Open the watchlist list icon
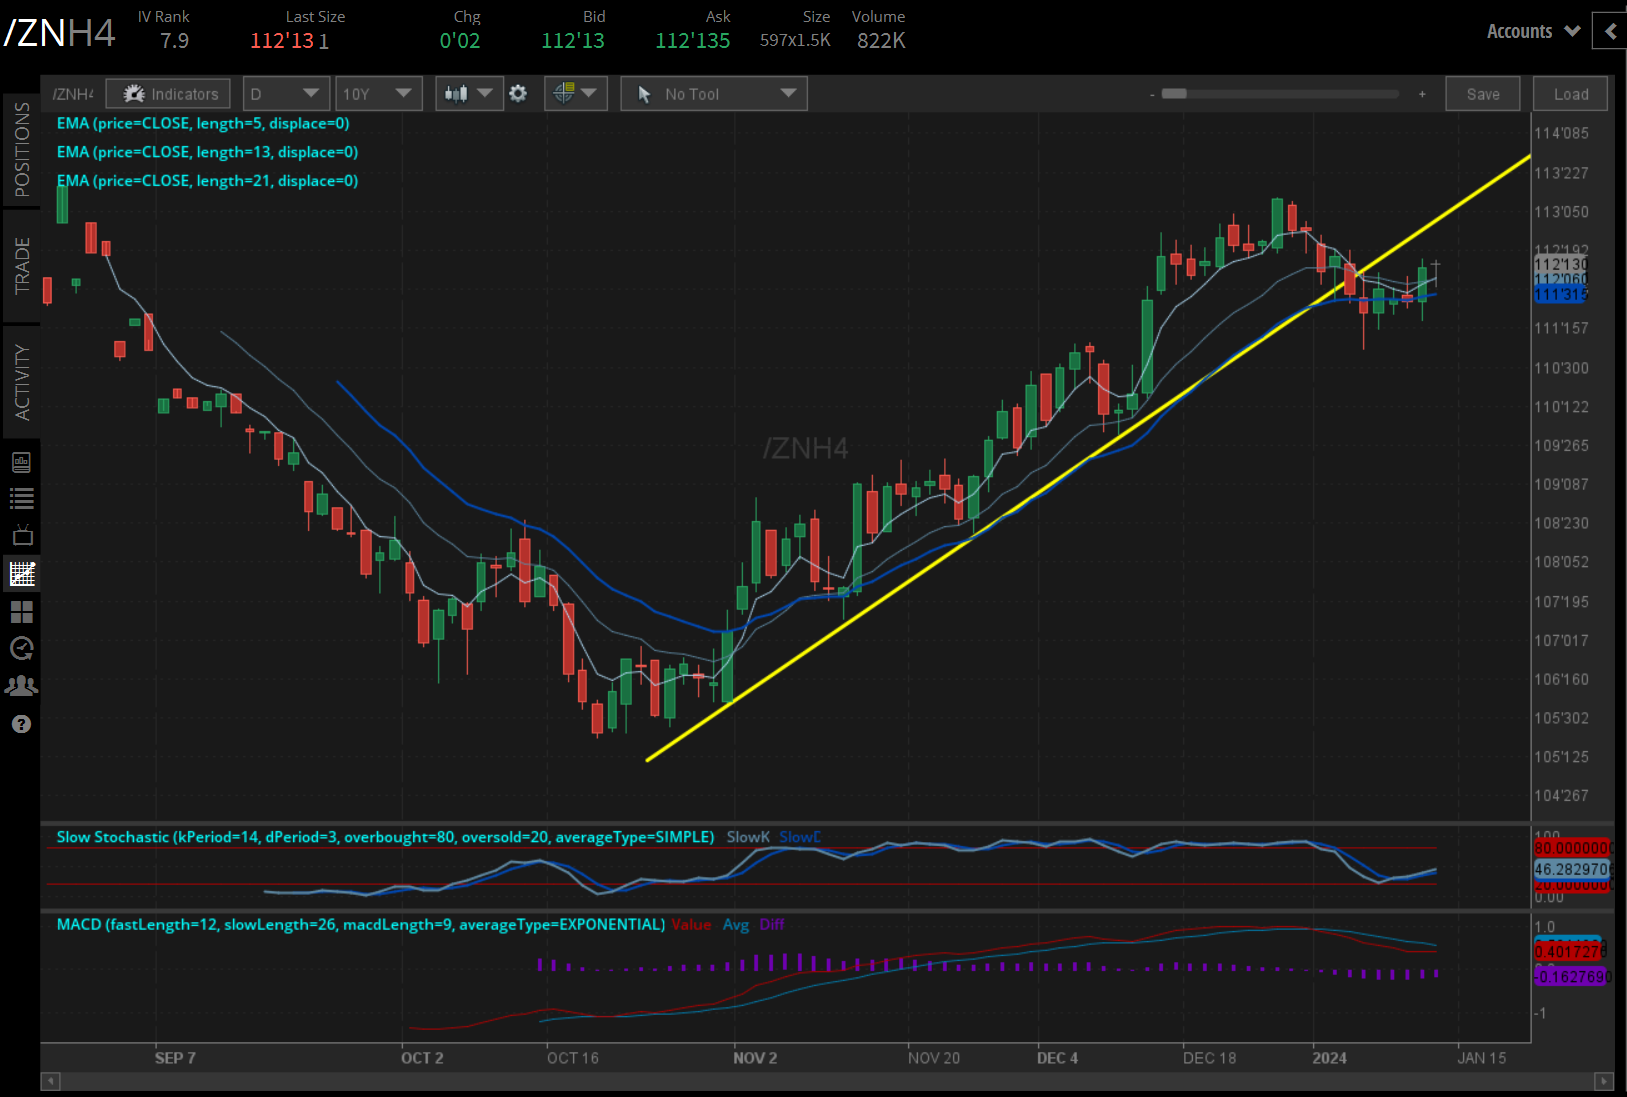1627x1097 pixels. click(x=21, y=498)
